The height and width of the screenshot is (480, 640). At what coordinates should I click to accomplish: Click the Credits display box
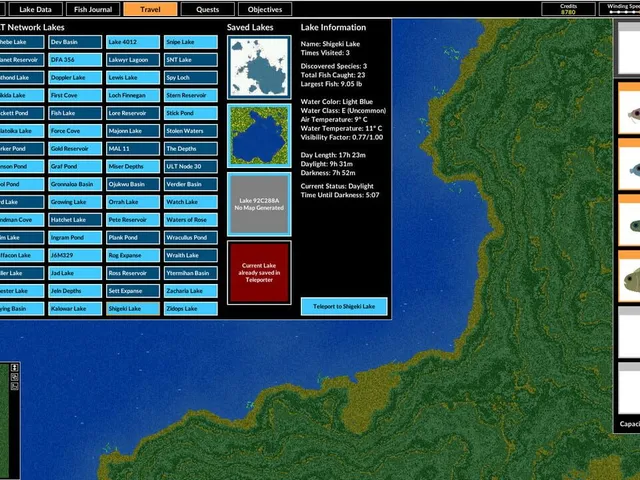[568, 9]
